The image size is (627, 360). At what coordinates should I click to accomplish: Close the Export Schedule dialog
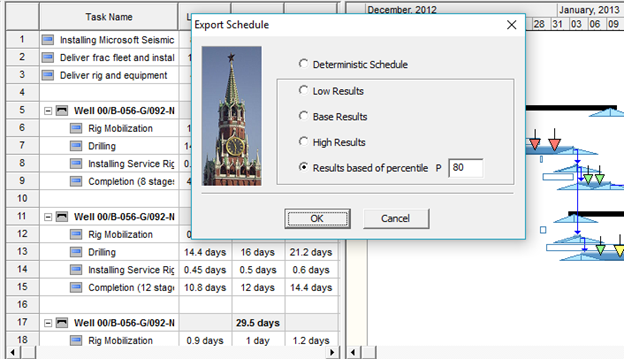(511, 25)
